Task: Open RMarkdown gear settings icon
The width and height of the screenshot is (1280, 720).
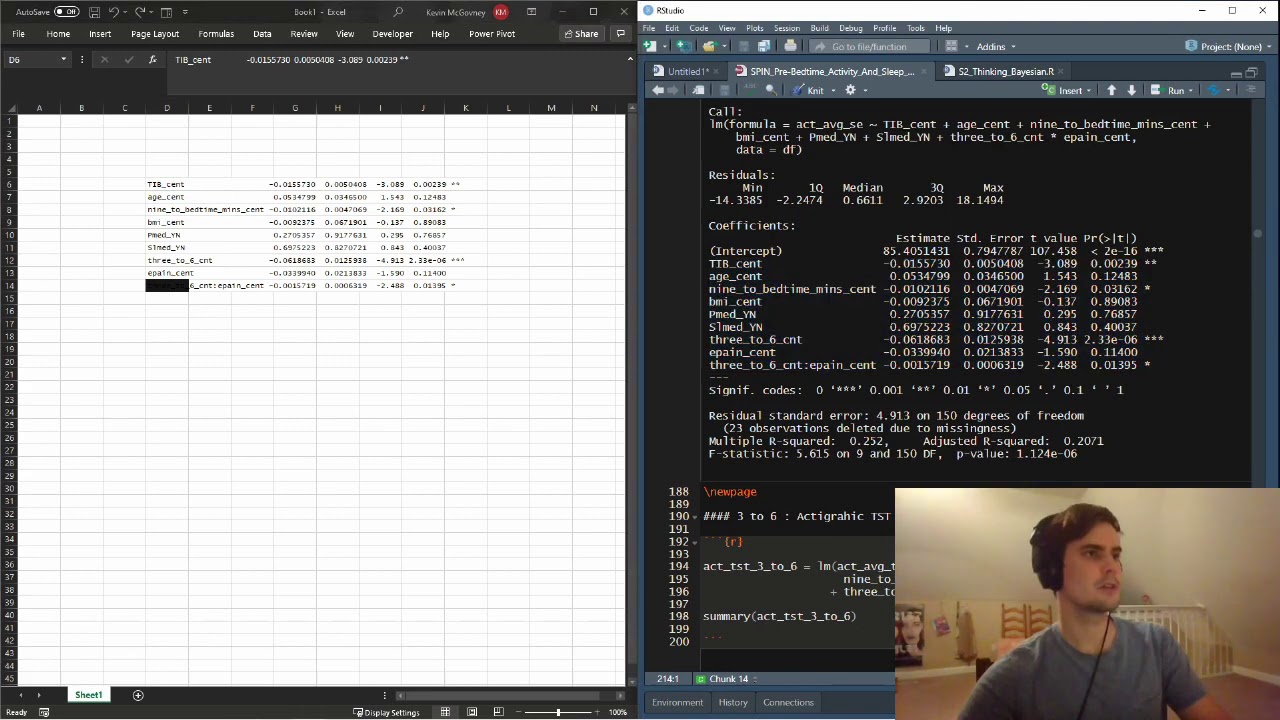Action: point(851,90)
